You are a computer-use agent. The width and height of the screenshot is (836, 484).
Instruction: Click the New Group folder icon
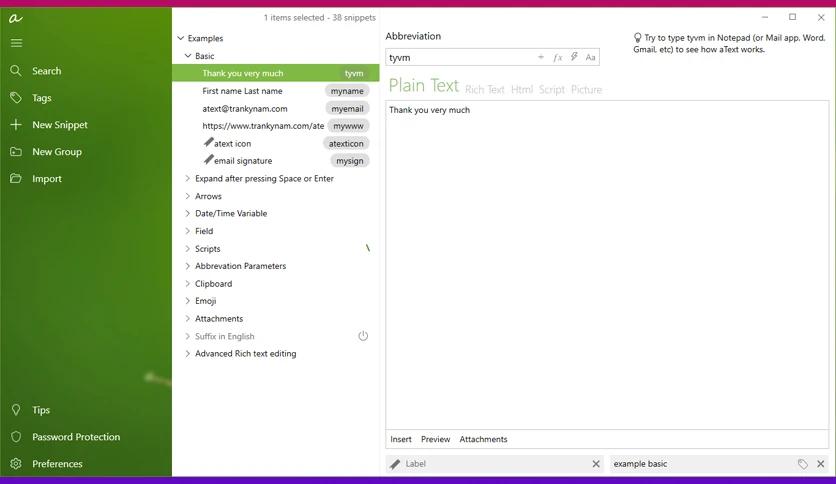click(16, 151)
